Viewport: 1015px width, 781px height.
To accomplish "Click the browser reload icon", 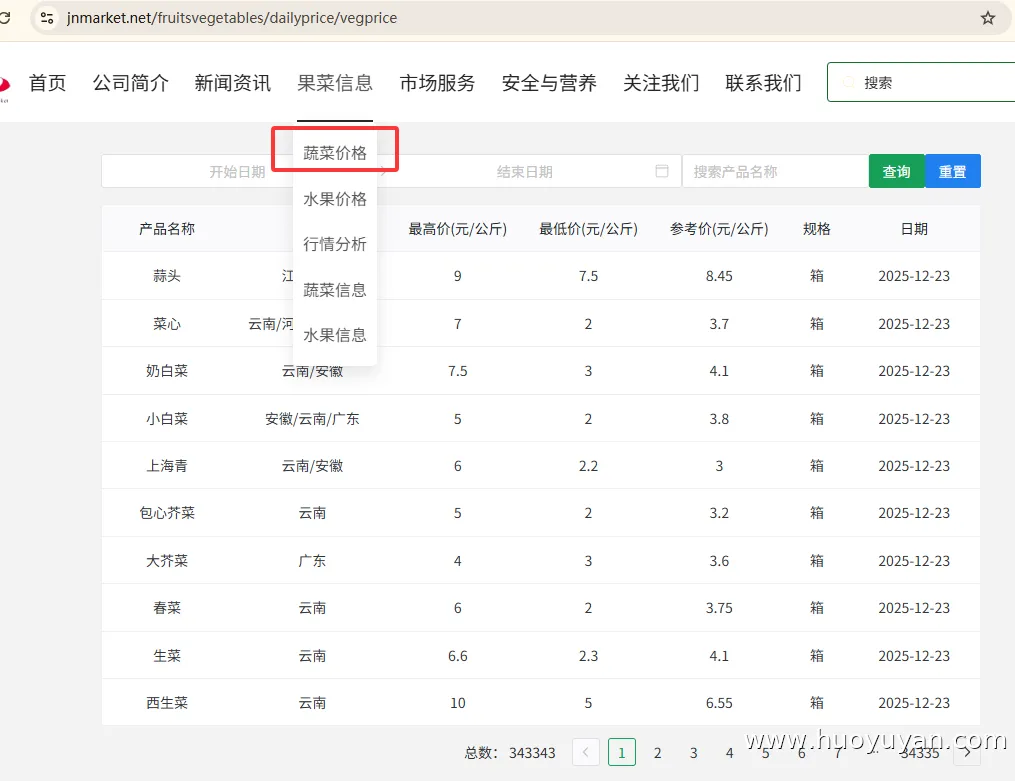I will click(x=5, y=17).
